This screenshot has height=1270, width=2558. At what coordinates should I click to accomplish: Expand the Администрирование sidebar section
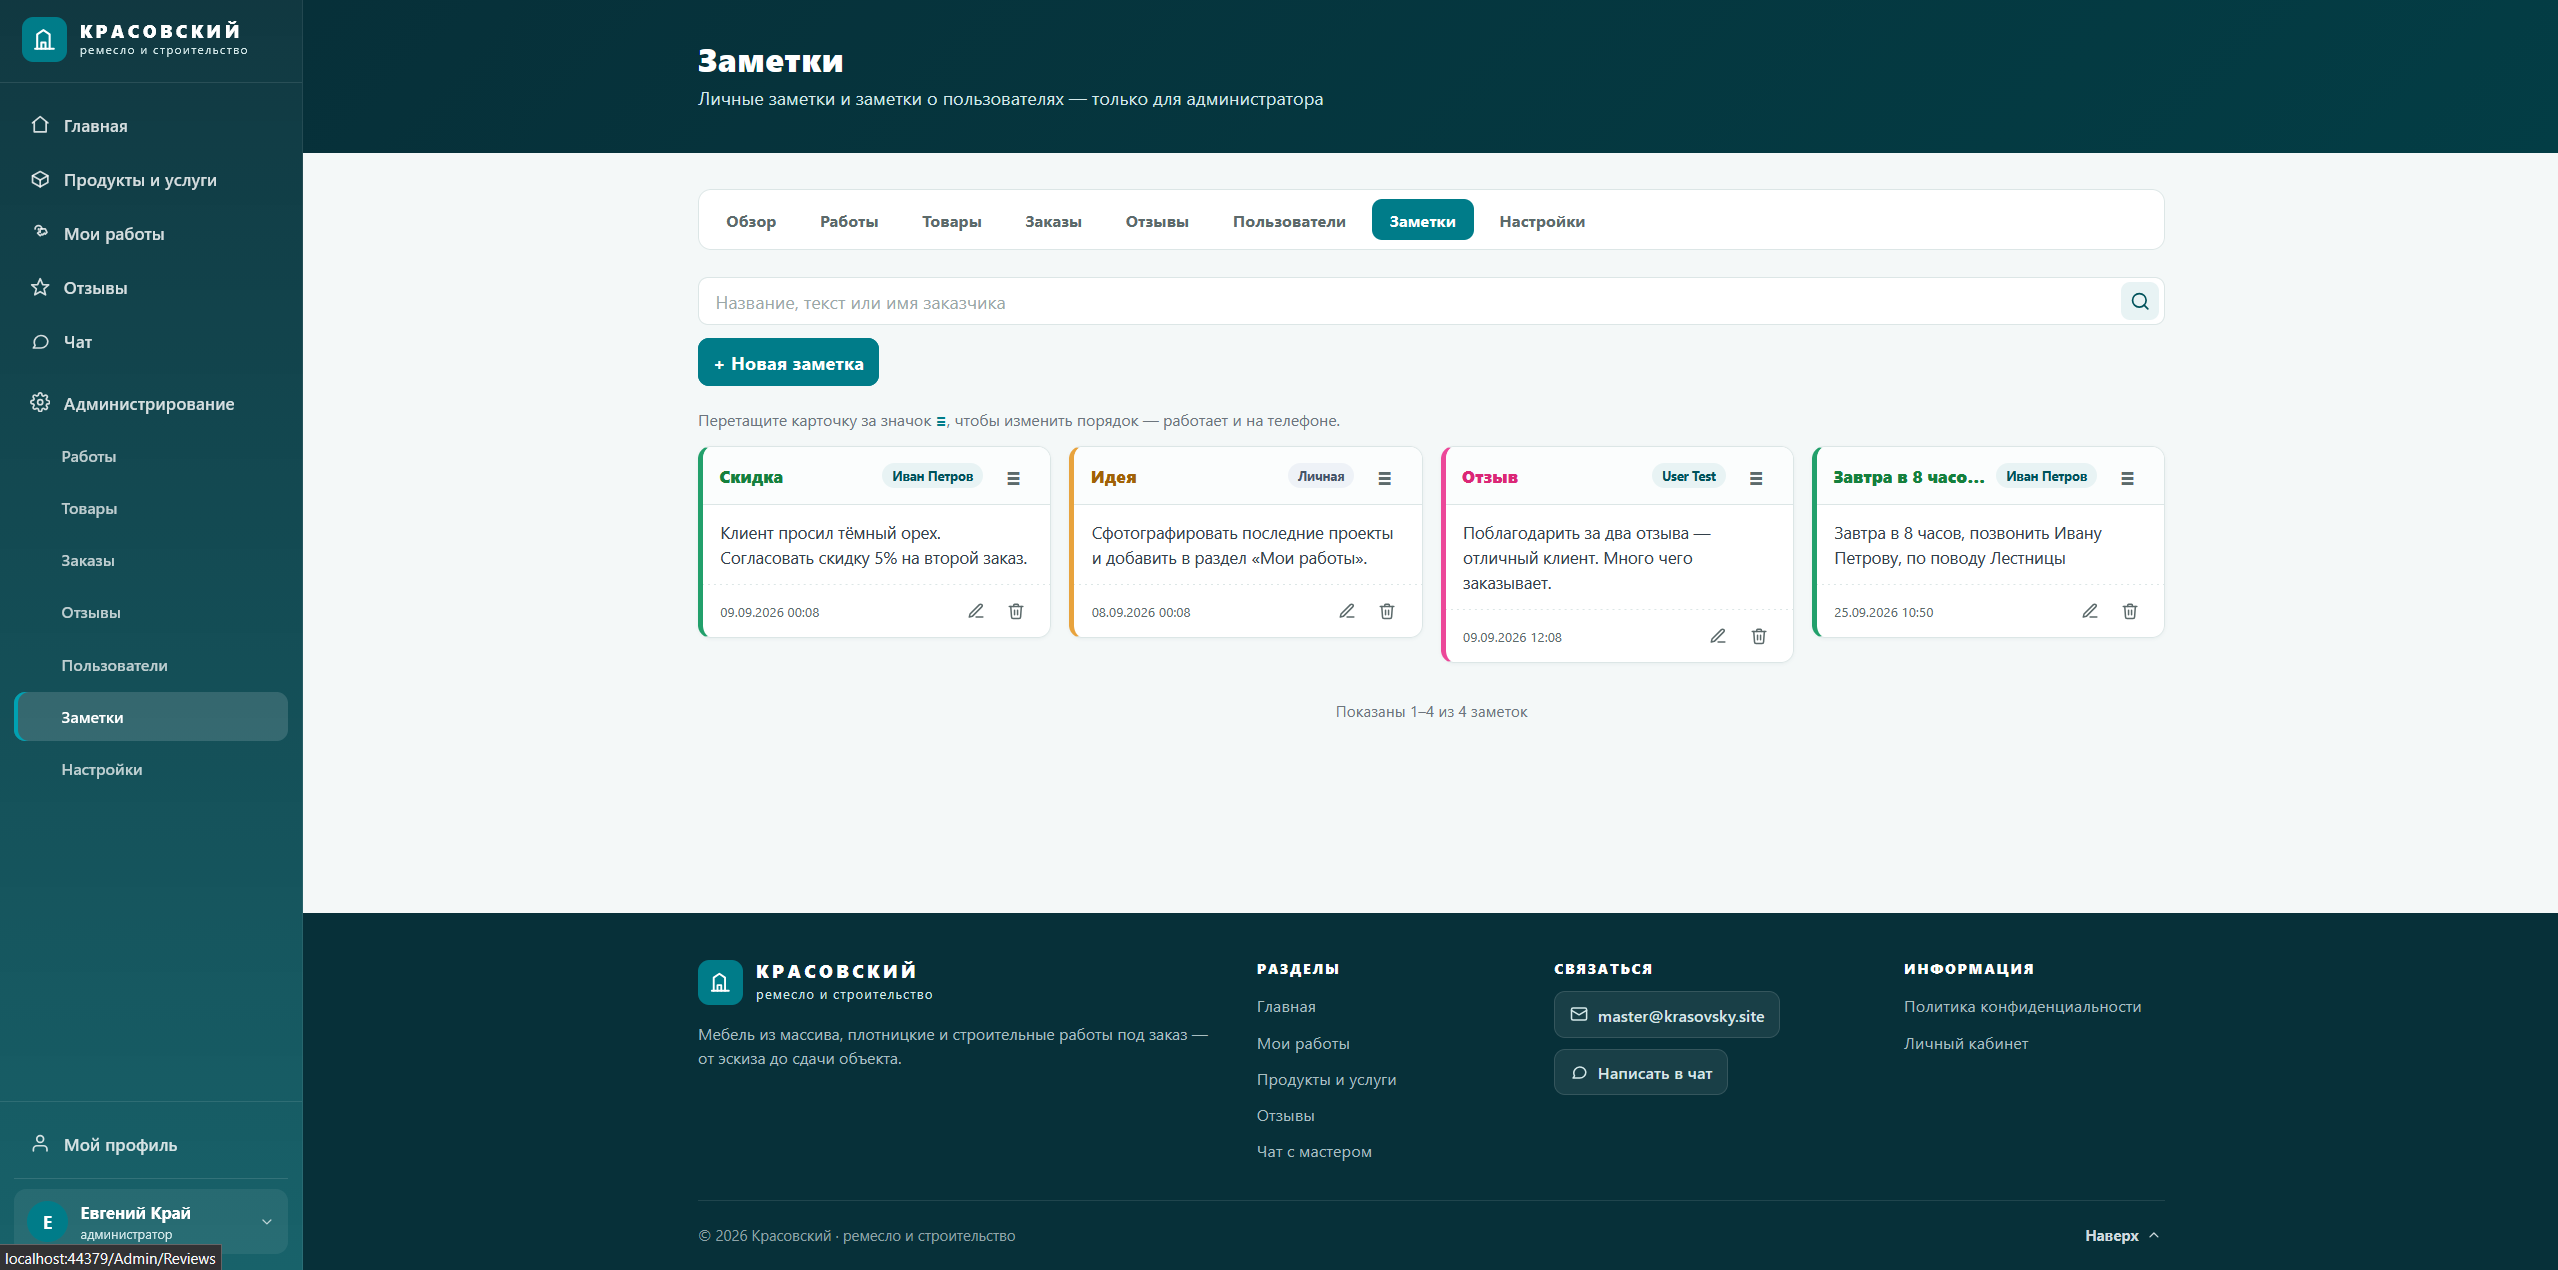tap(151, 403)
